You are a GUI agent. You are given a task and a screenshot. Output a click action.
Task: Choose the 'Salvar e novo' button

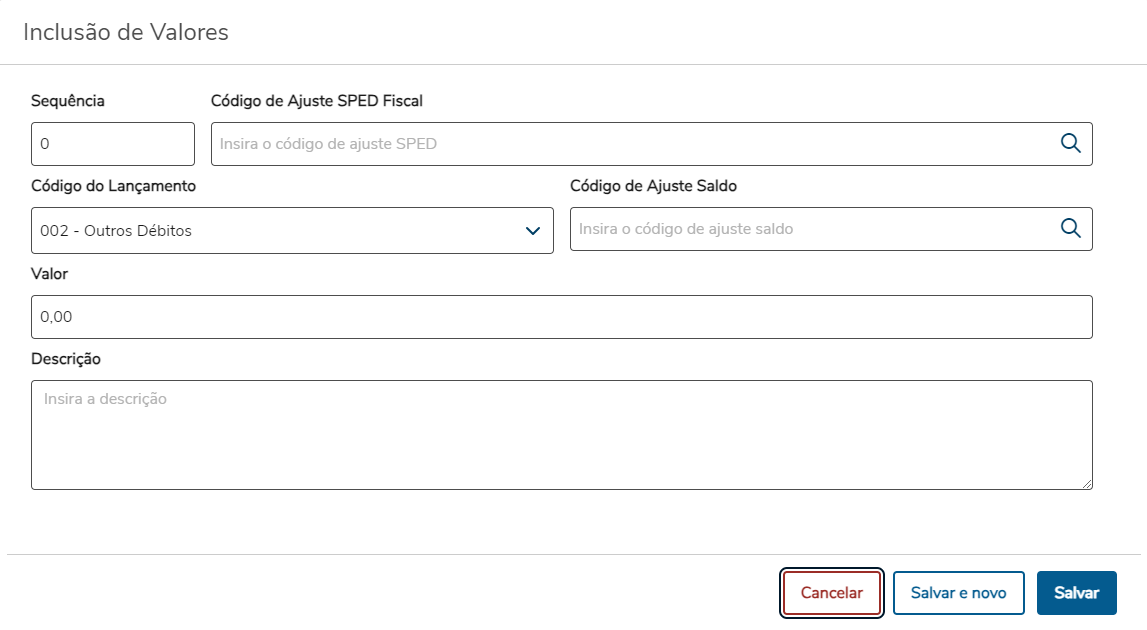(958, 593)
